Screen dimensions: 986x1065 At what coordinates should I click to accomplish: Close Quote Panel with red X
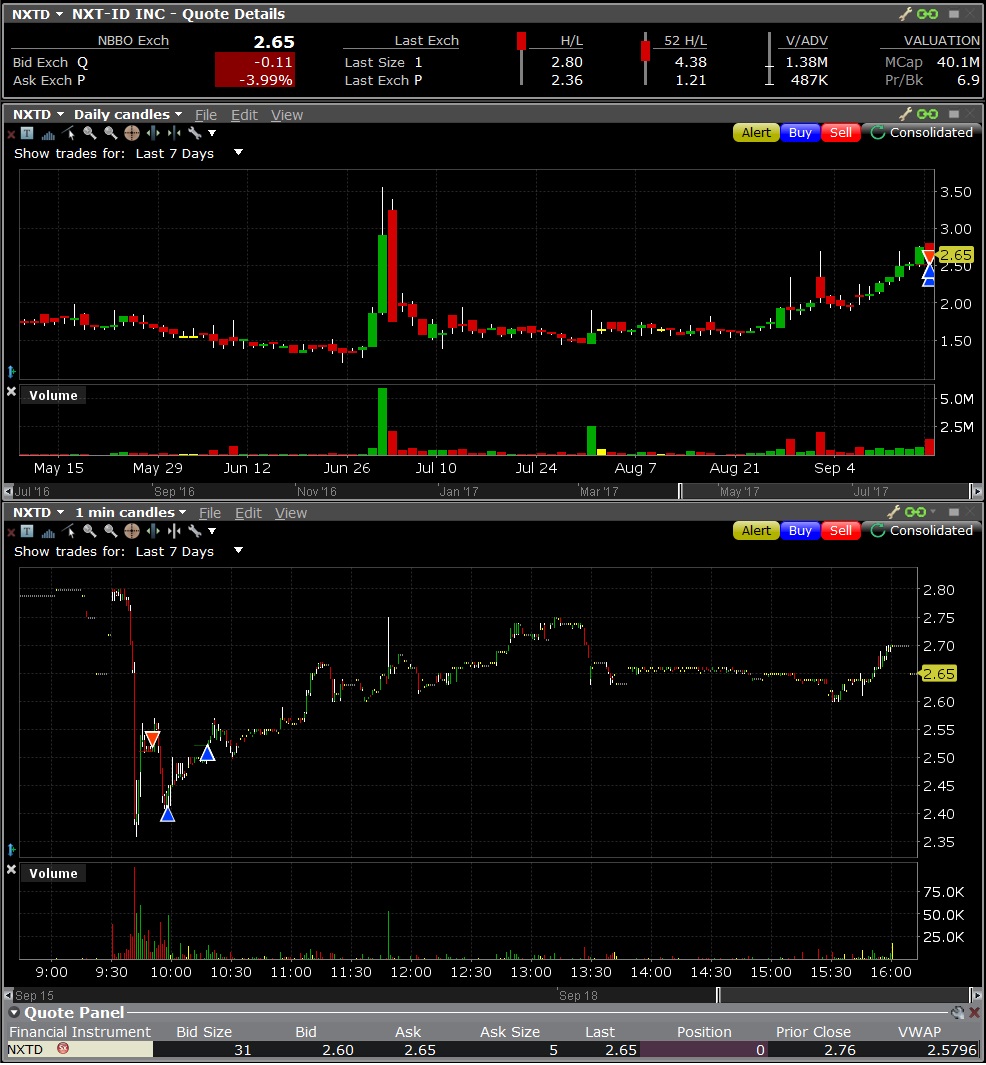tap(974, 1013)
